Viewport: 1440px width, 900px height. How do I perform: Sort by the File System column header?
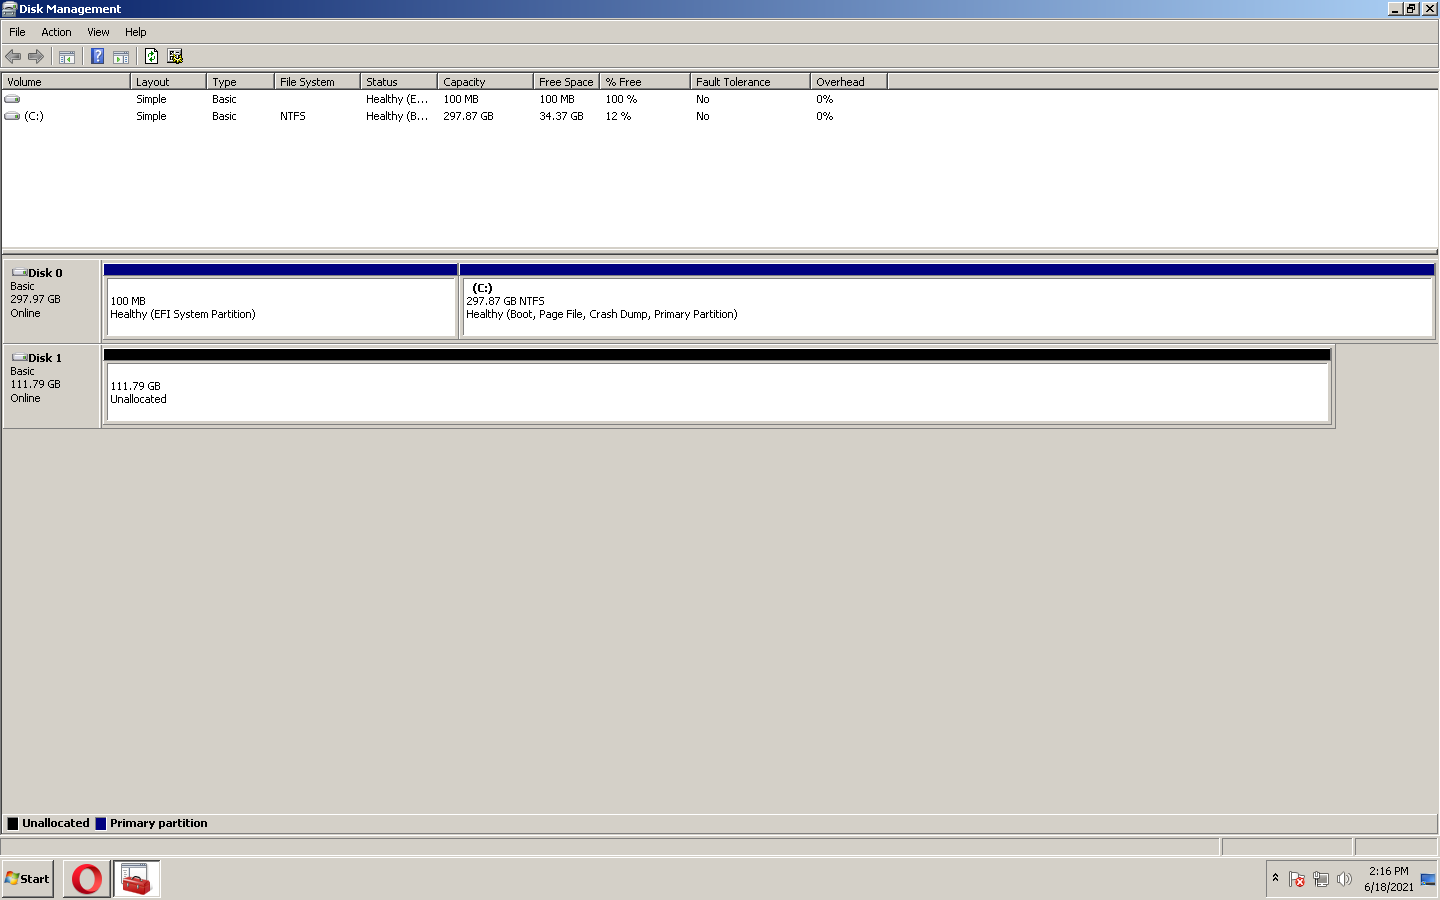pyautogui.click(x=316, y=82)
